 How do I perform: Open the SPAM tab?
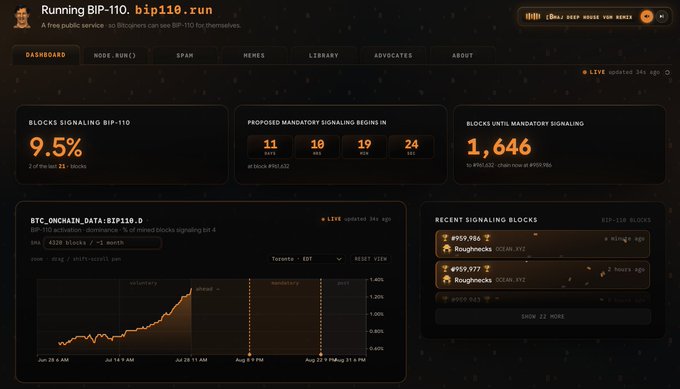pos(185,56)
